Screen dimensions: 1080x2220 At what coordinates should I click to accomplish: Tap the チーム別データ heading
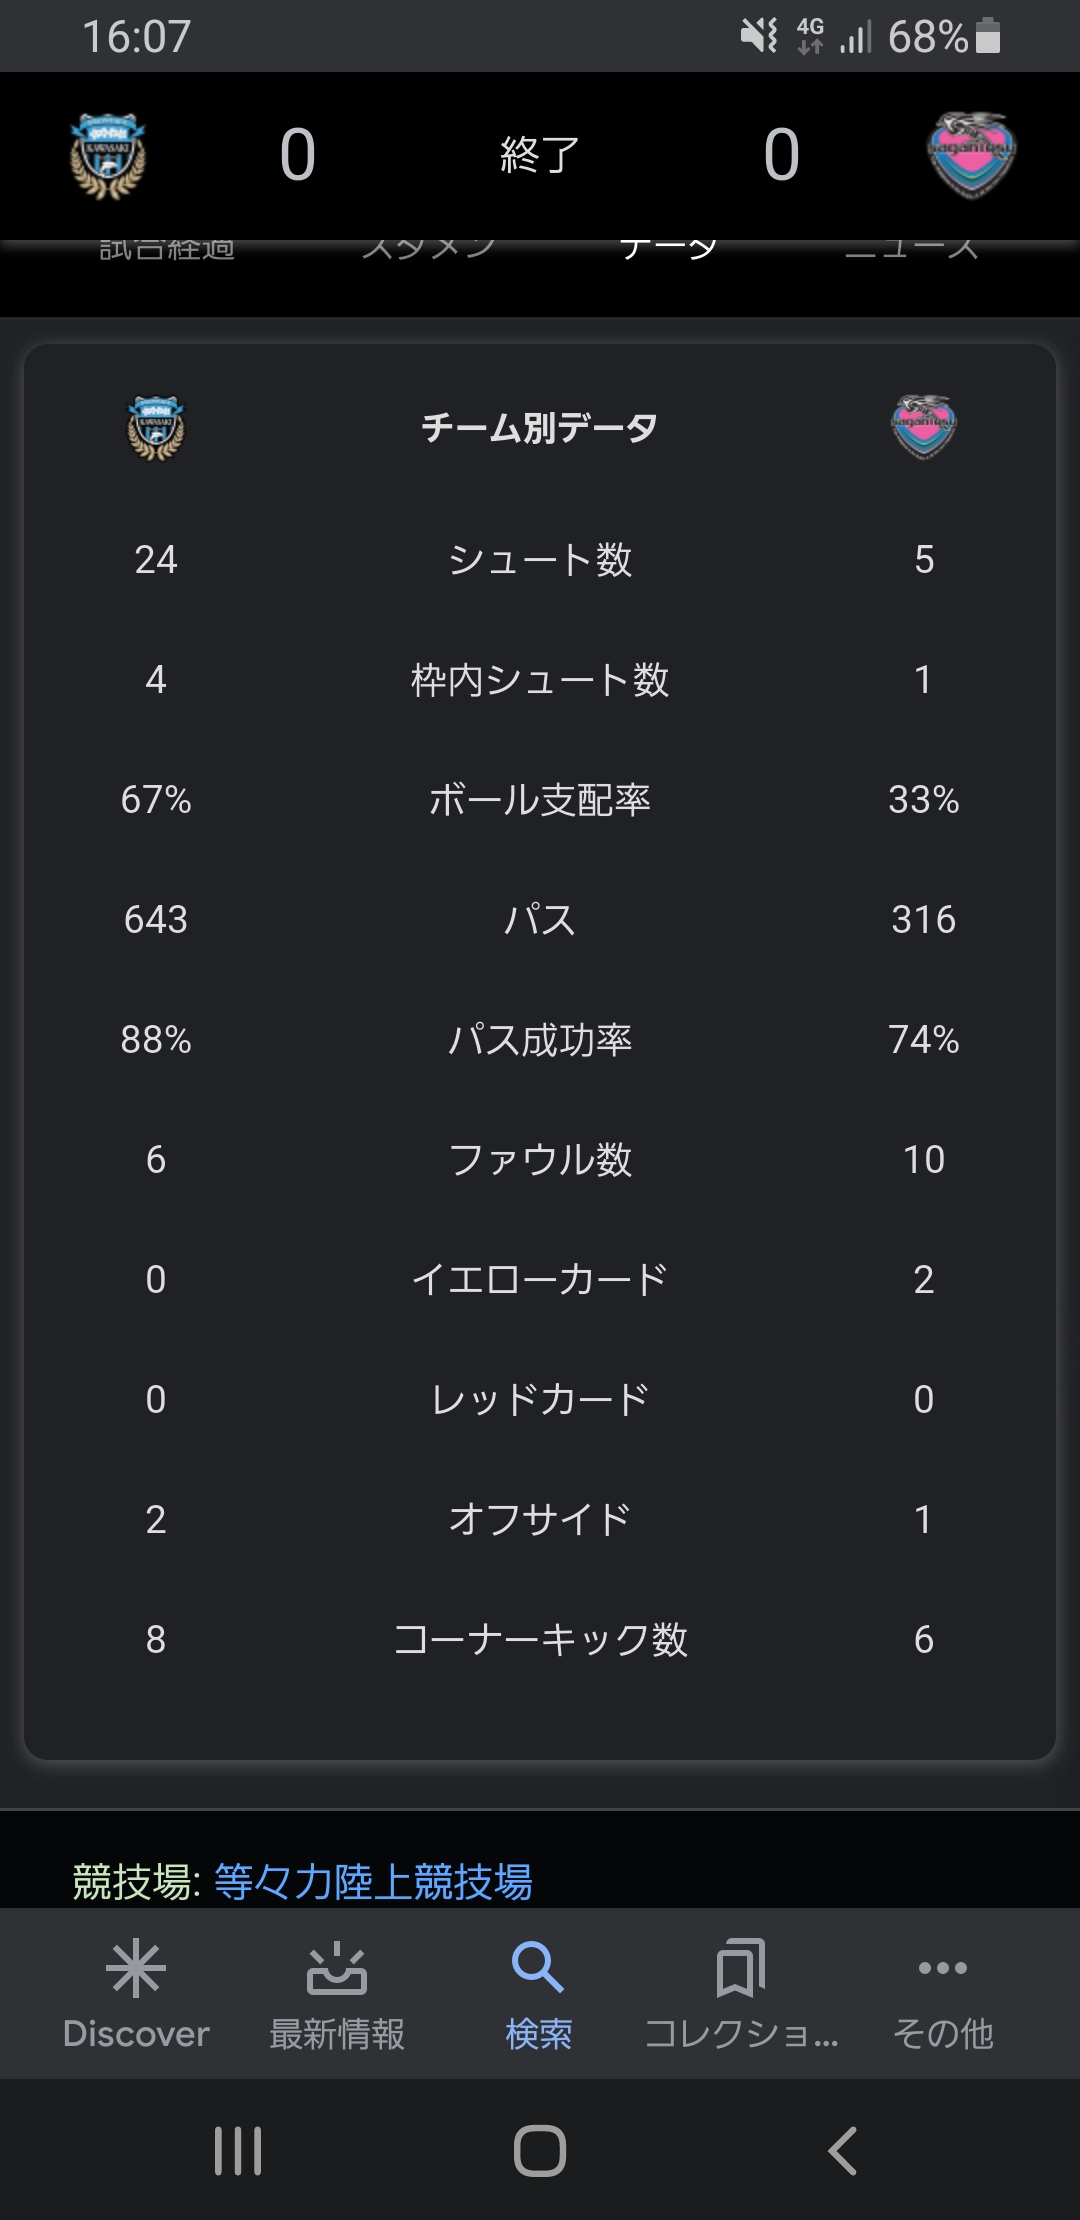540,428
